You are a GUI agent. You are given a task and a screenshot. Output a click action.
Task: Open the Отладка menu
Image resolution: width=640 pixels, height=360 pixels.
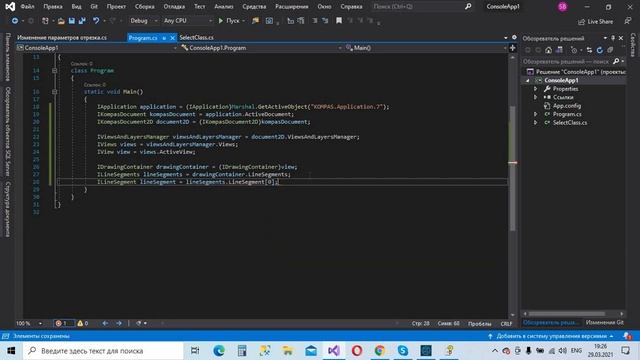pyautogui.click(x=174, y=7)
